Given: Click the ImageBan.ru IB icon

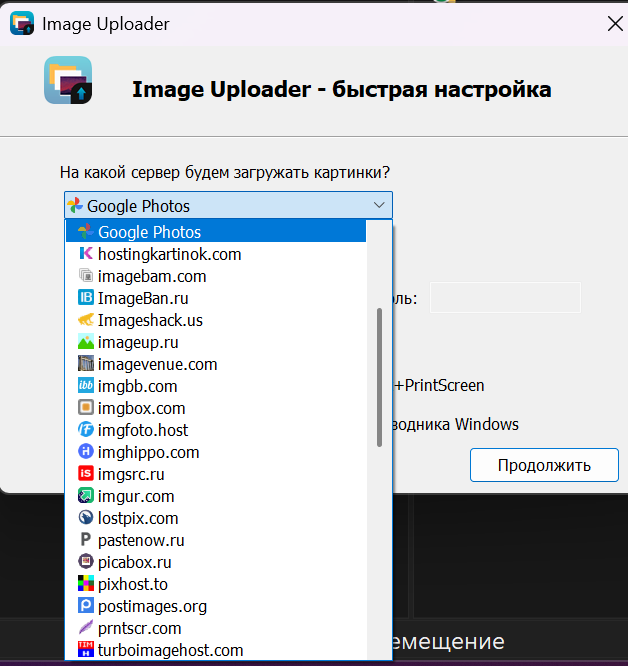Looking at the screenshot, I should (x=85, y=298).
